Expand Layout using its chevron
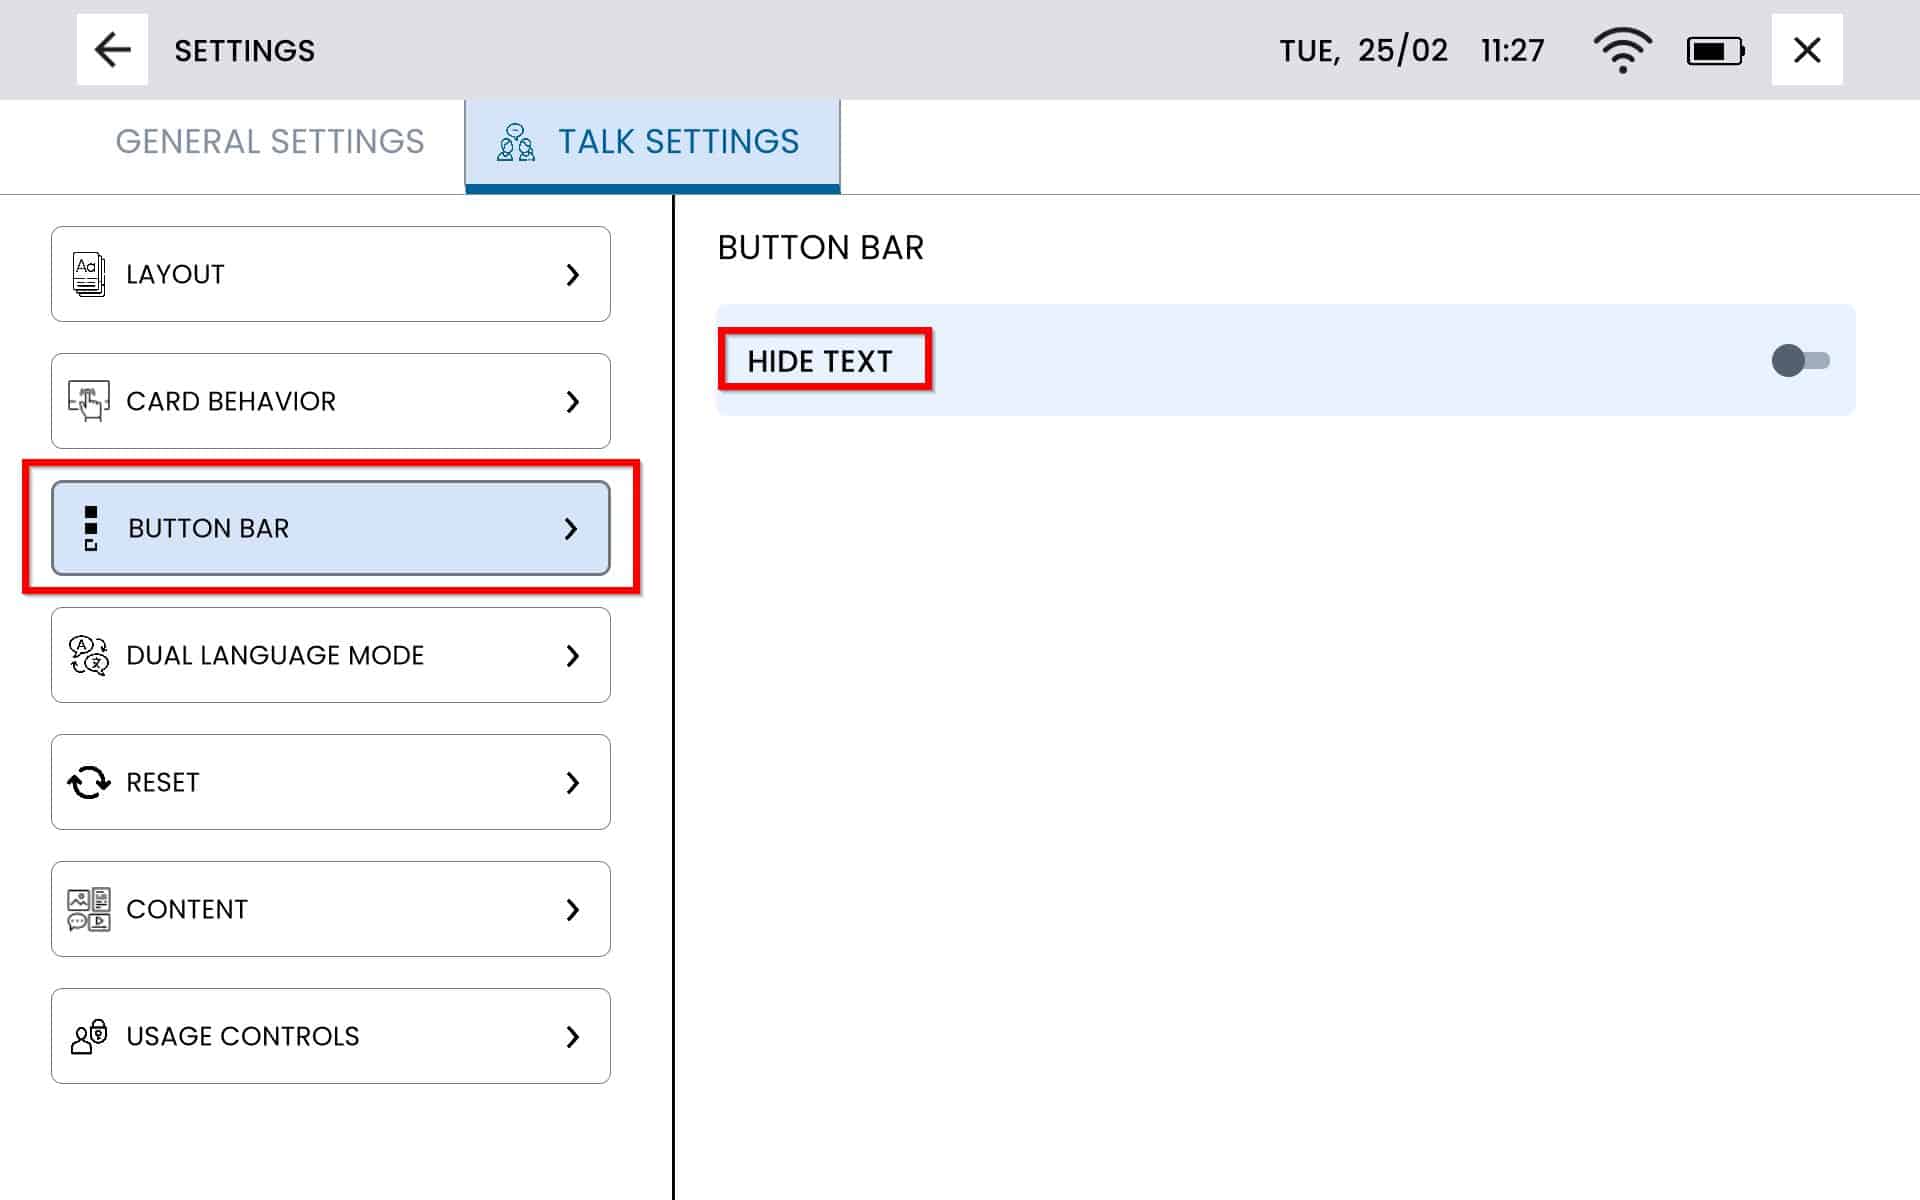 573,274
